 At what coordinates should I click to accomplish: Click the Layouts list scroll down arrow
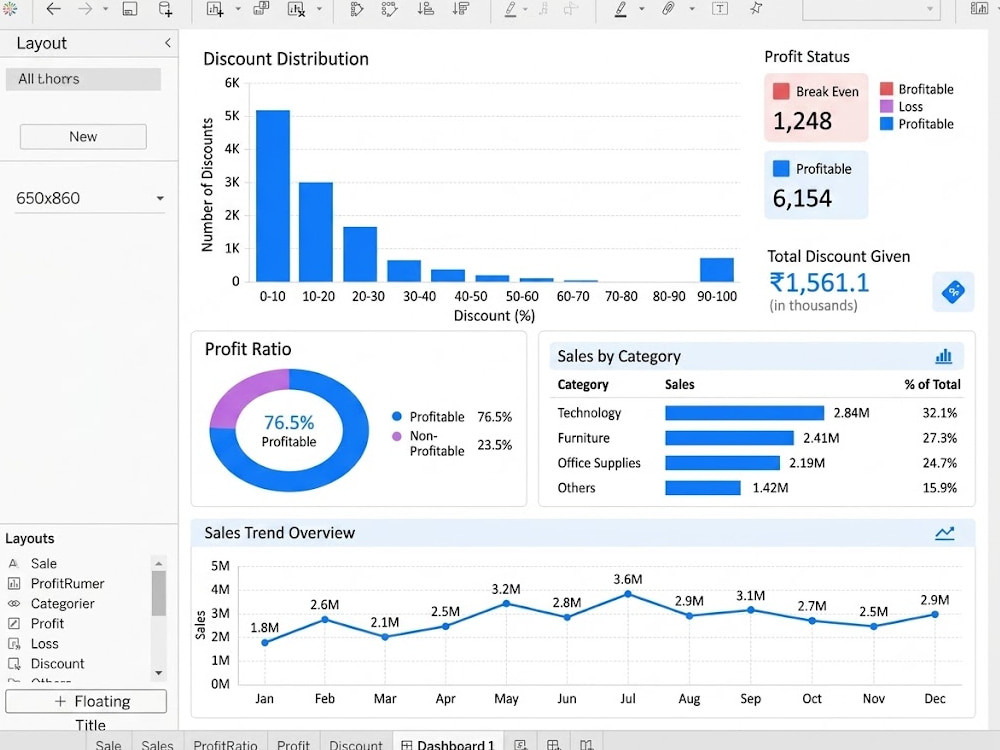(159, 673)
